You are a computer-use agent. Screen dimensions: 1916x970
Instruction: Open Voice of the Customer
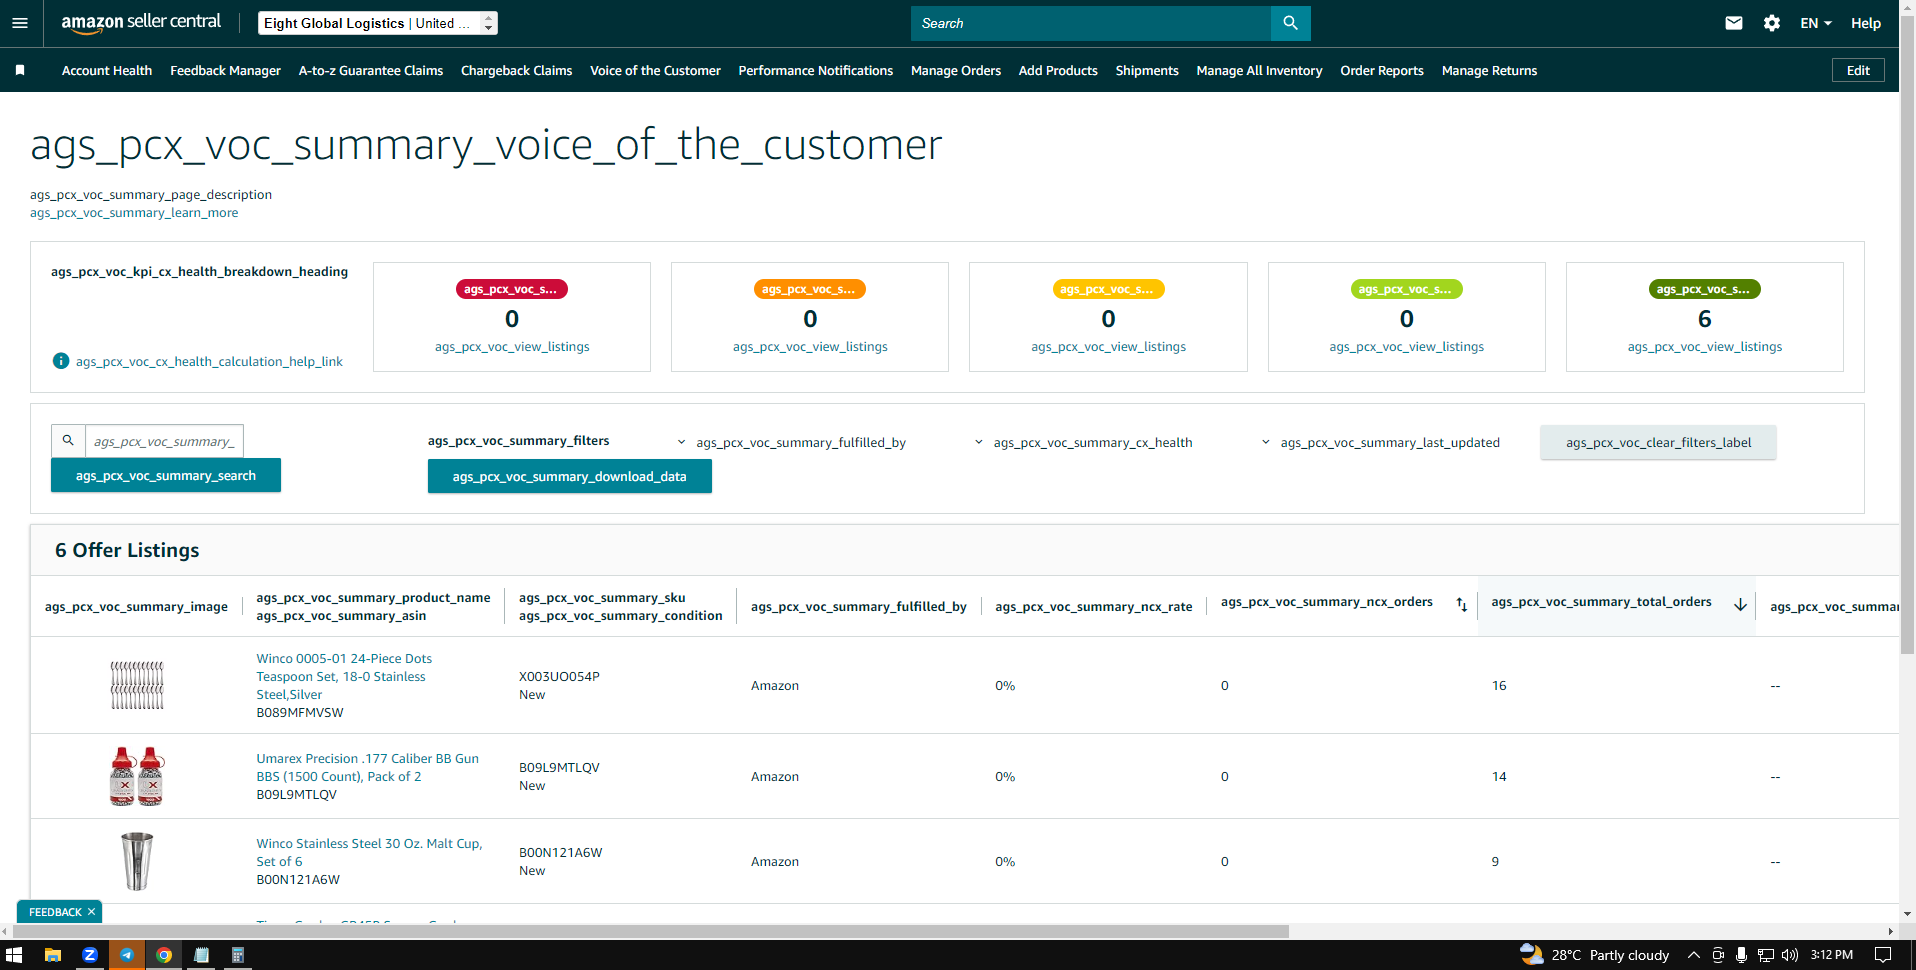pos(655,70)
